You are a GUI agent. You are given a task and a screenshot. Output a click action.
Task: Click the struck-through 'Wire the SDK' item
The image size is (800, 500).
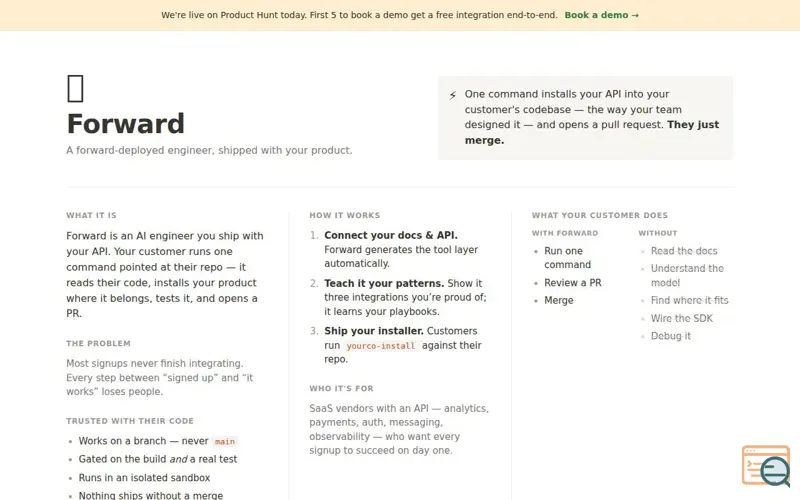tap(682, 318)
